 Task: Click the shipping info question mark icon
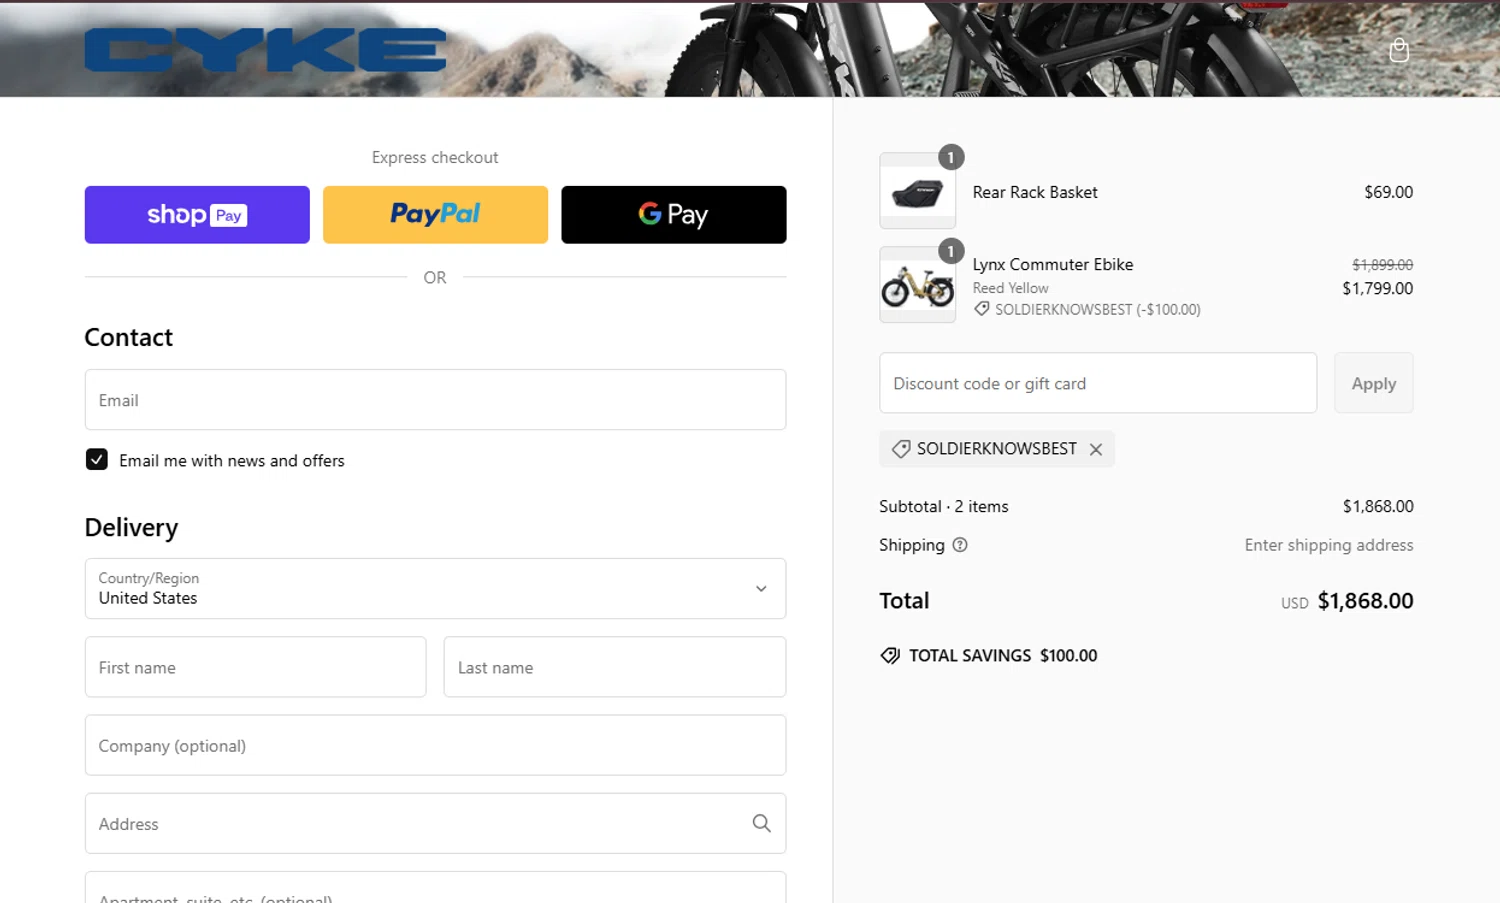pyautogui.click(x=960, y=545)
